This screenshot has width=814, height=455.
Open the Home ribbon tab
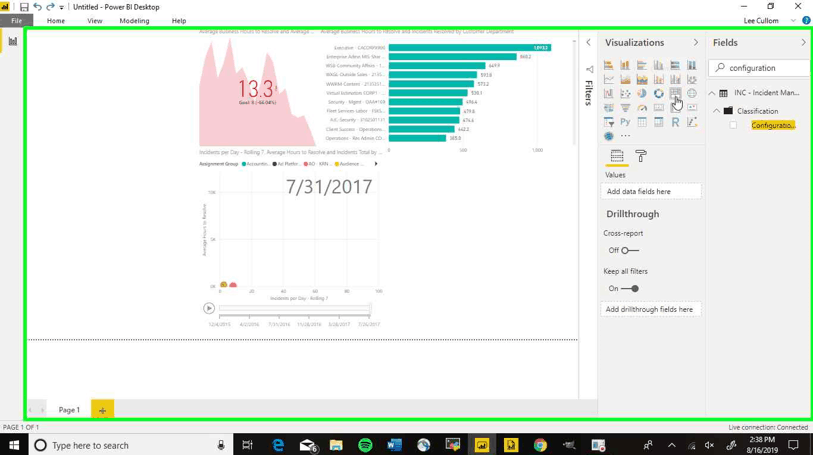pos(56,21)
